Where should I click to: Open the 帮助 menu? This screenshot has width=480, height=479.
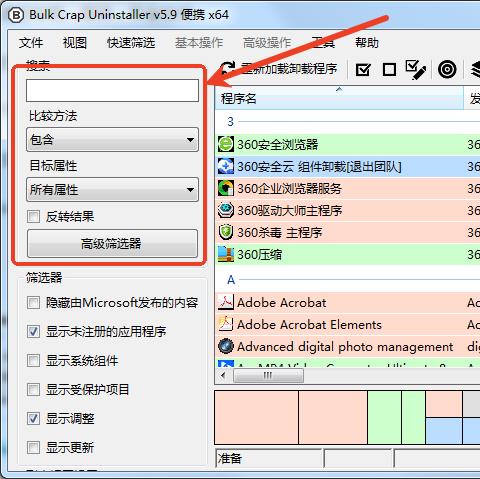point(367,43)
